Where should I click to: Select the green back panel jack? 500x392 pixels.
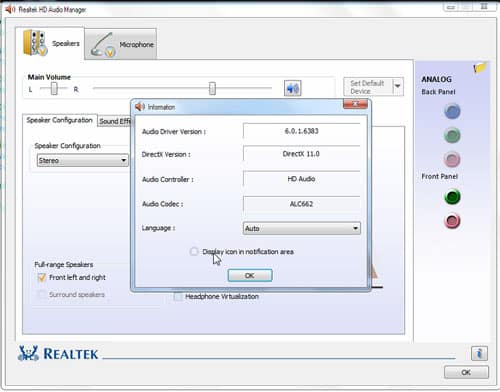(452, 135)
